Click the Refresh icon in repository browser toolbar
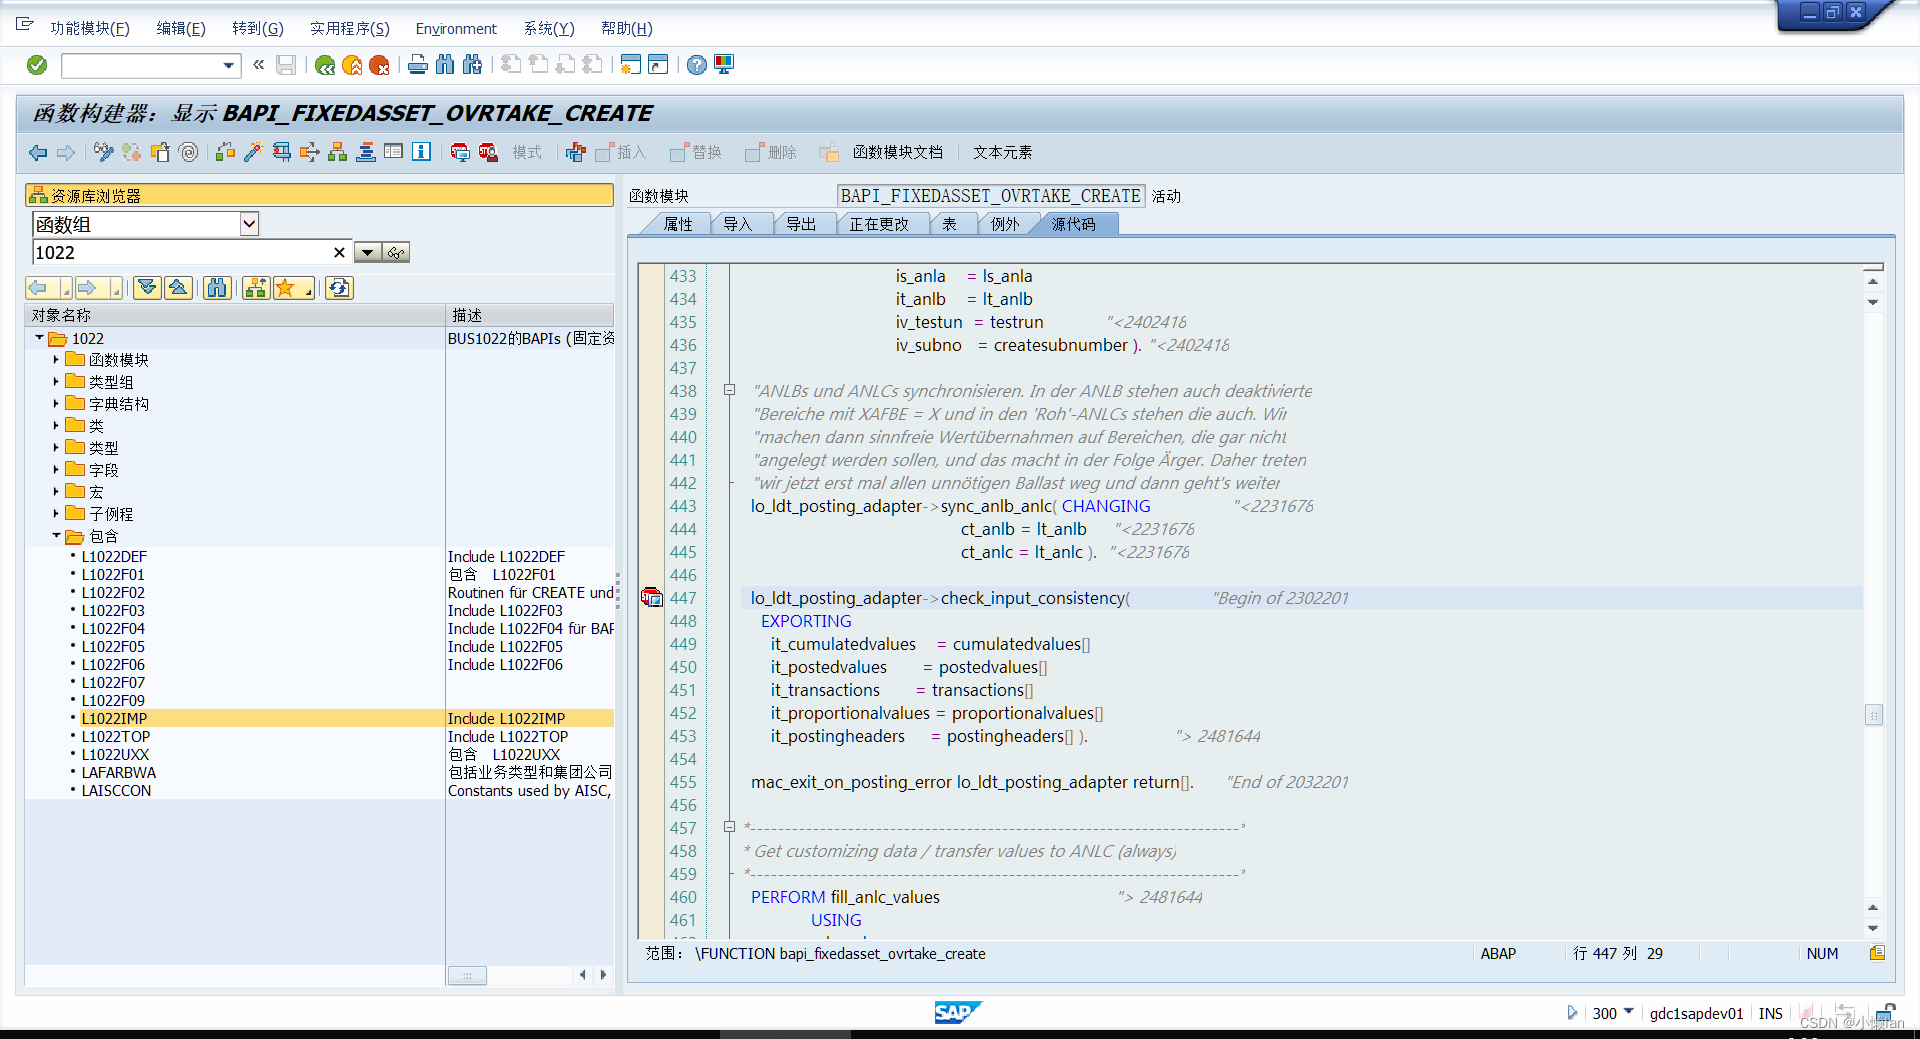The height and width of the screenshot is (1039, 1920). point(339,288)
